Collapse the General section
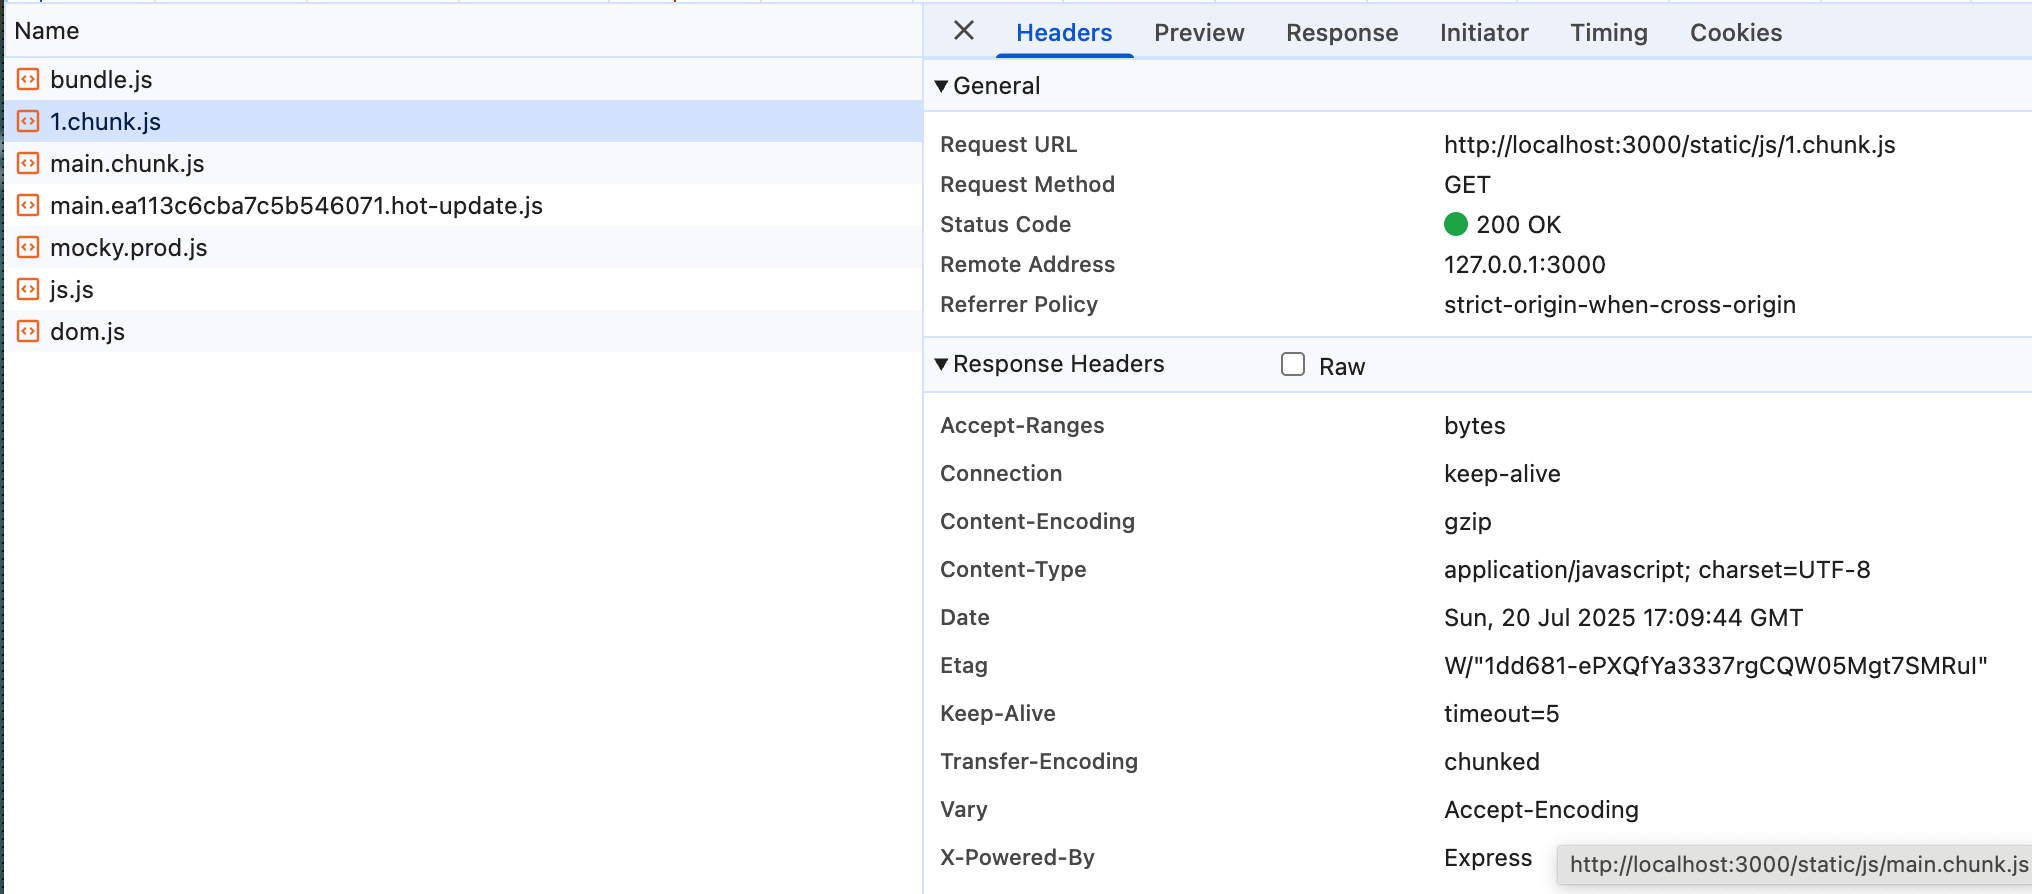The image size is (2032, 894). (x=941, y=86)
